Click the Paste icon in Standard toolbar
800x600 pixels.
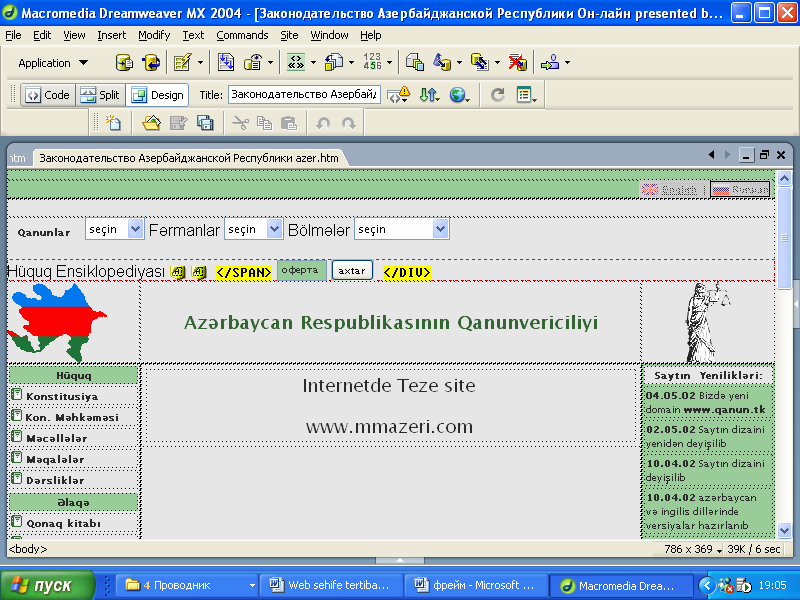[289, 123]
